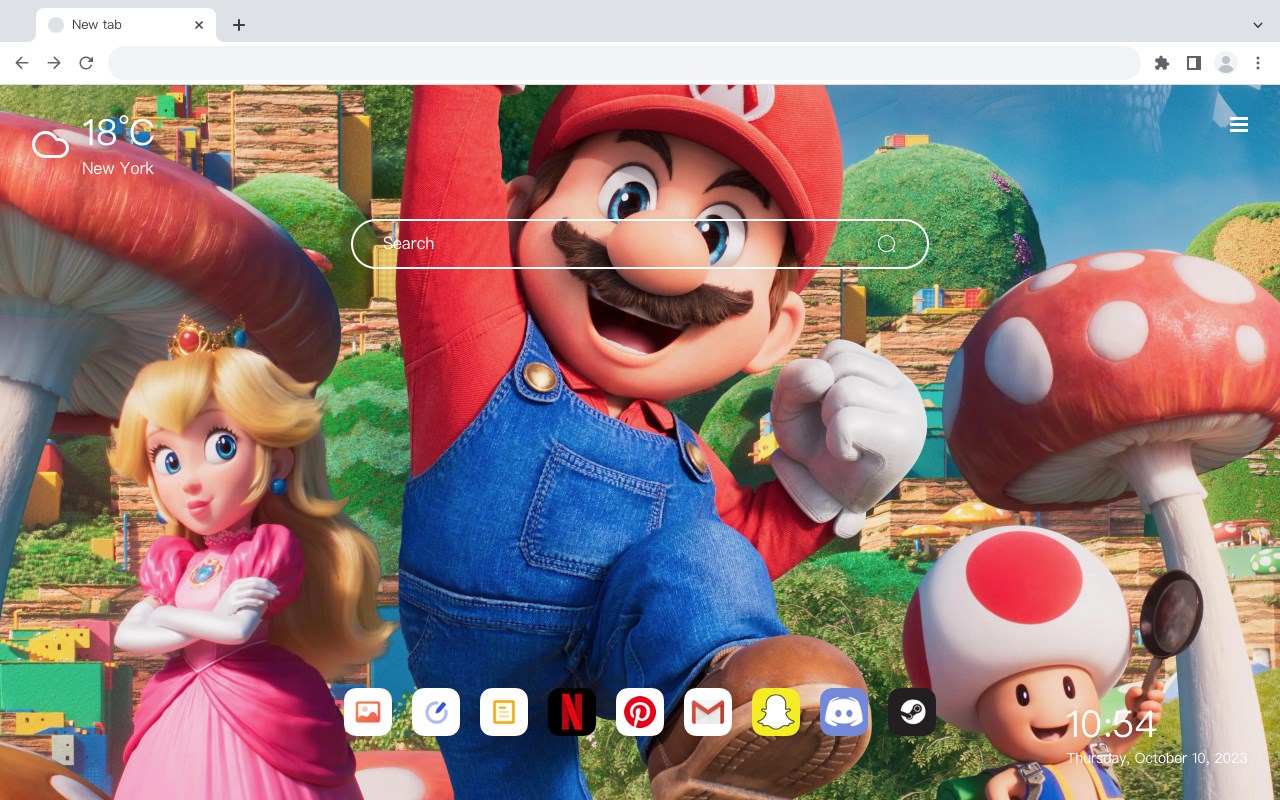Open the wallpaper gallery shortcut icon
The height and width of the screenshot is (800, 1280).
pos(368,712)
